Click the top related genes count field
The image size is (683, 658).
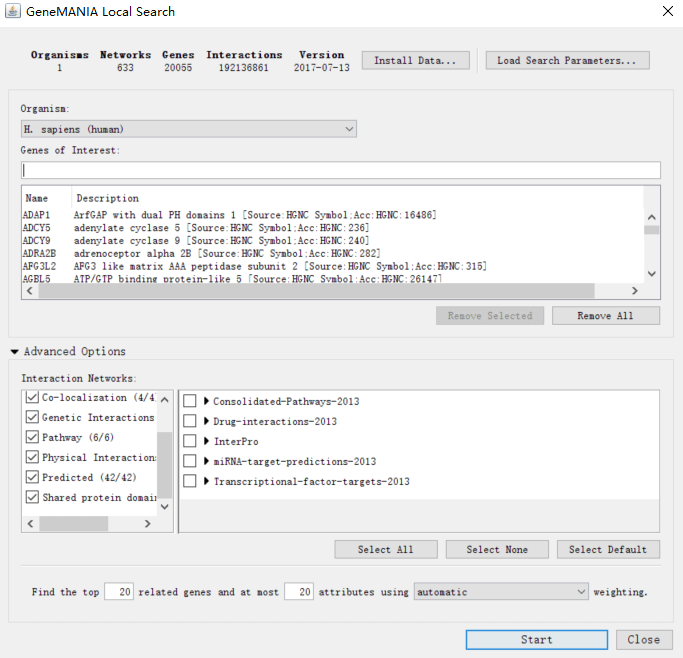pos(119,592)
